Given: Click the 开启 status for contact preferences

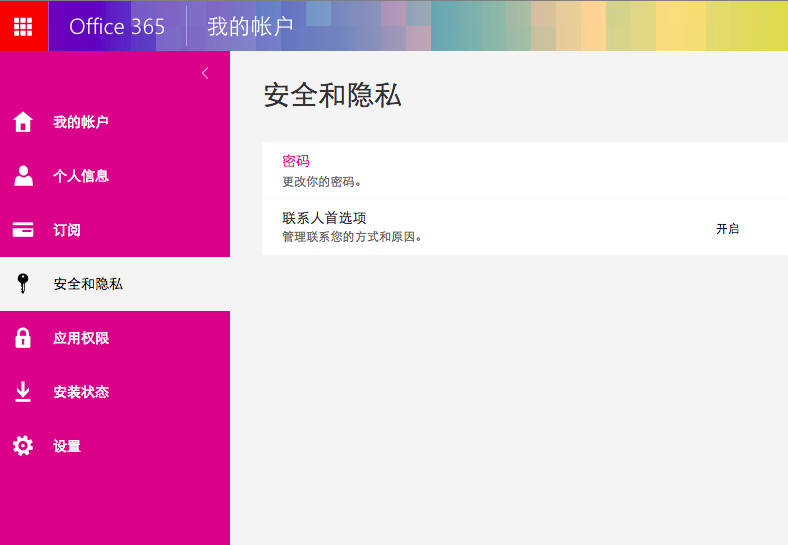Looking at the screenshot, I should (x=727, y=228).
